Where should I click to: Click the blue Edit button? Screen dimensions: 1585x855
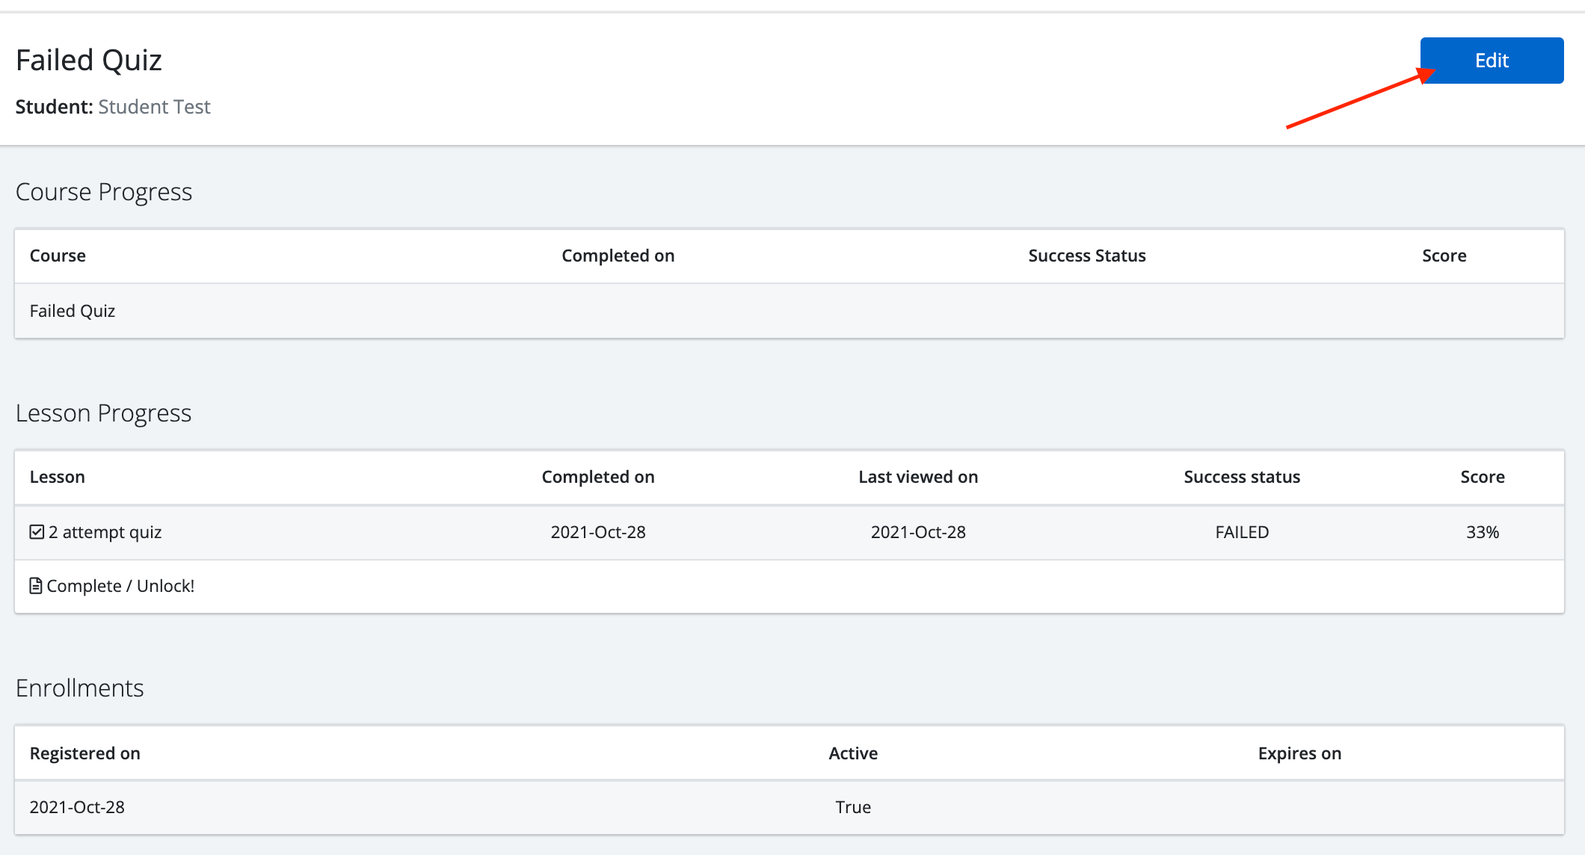pos(1491,60)
